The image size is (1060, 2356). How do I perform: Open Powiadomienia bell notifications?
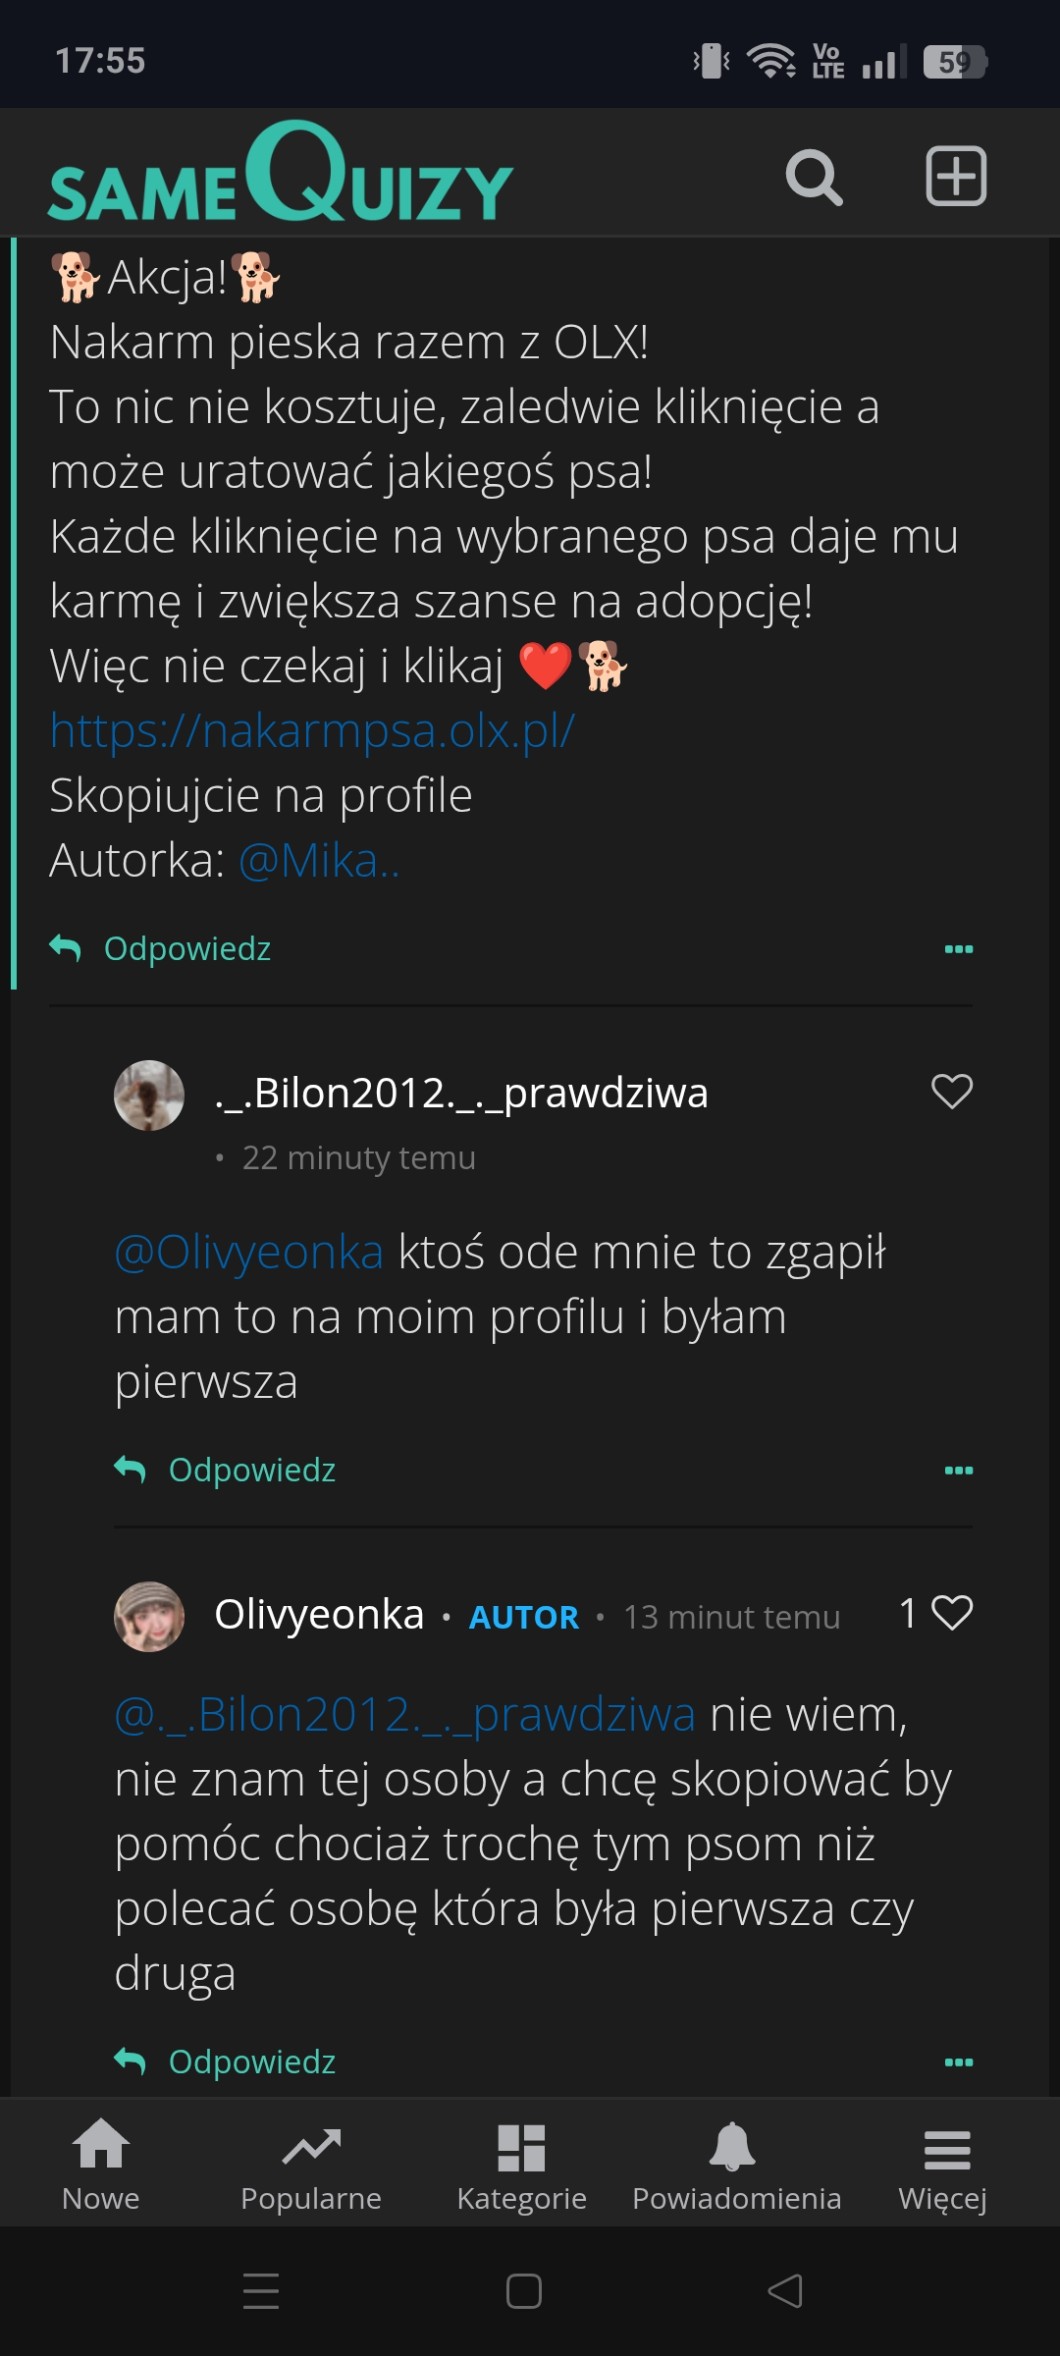[x=736, y=2164]
